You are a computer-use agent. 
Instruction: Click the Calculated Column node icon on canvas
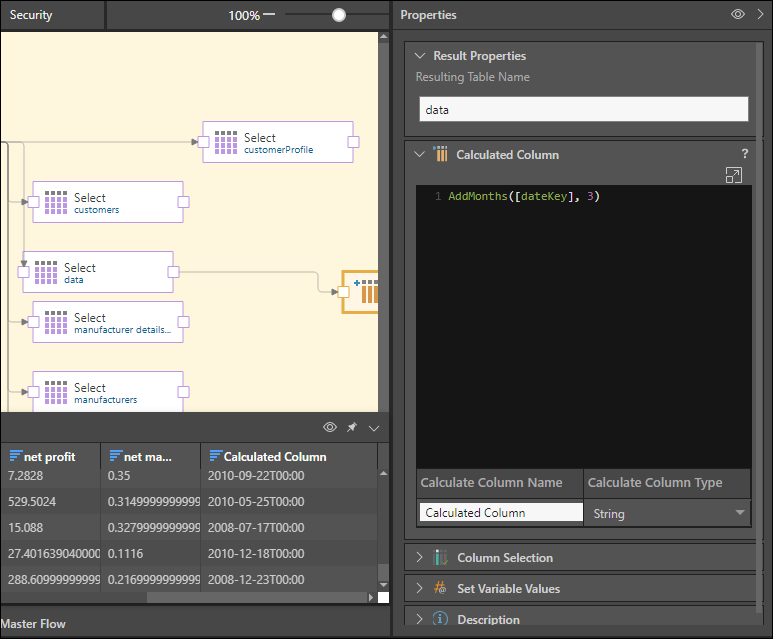[x=366, y=292]
